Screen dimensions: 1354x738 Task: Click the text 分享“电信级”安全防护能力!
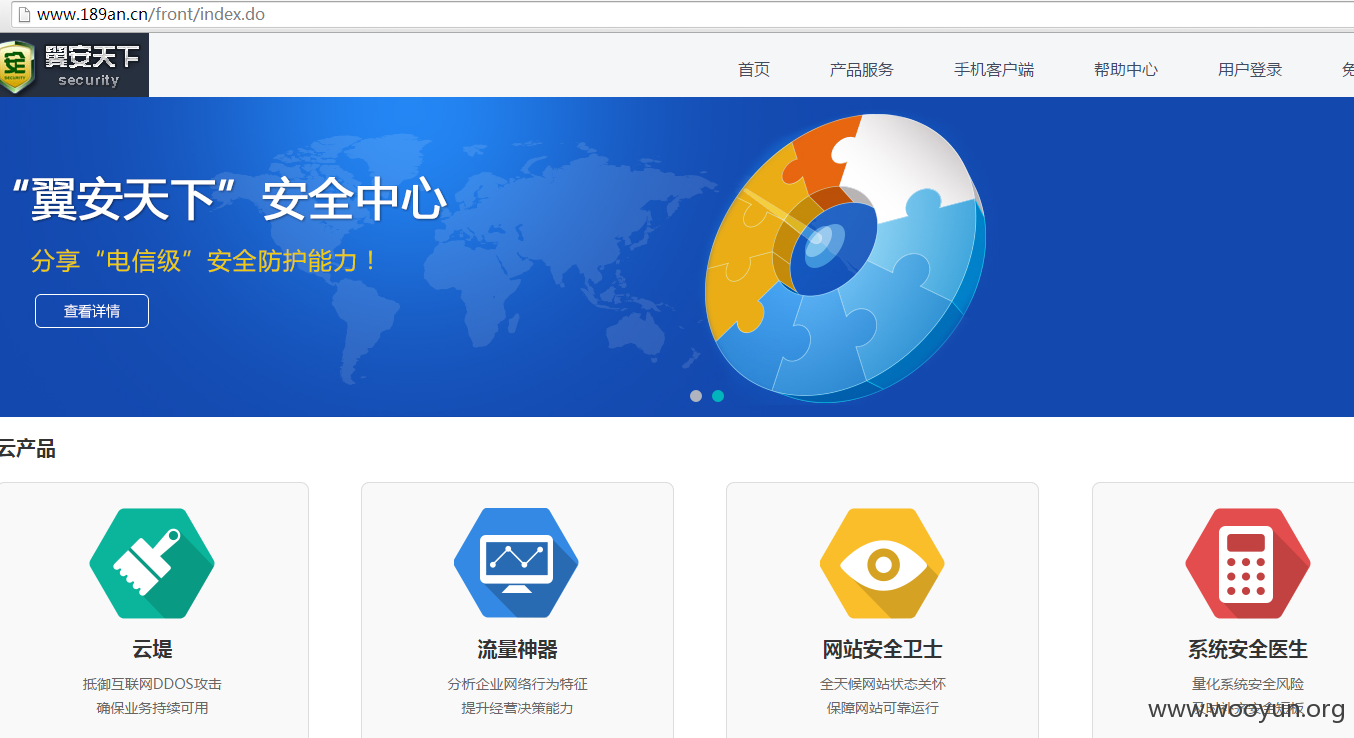206,261
